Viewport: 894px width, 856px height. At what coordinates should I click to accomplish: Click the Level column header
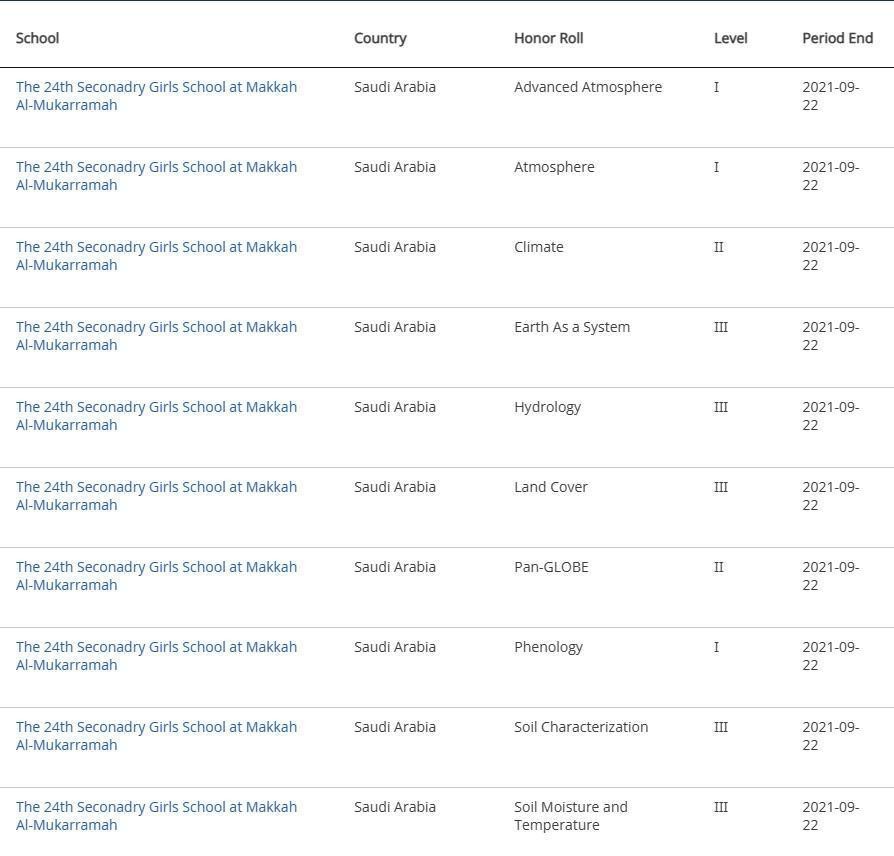730,38
